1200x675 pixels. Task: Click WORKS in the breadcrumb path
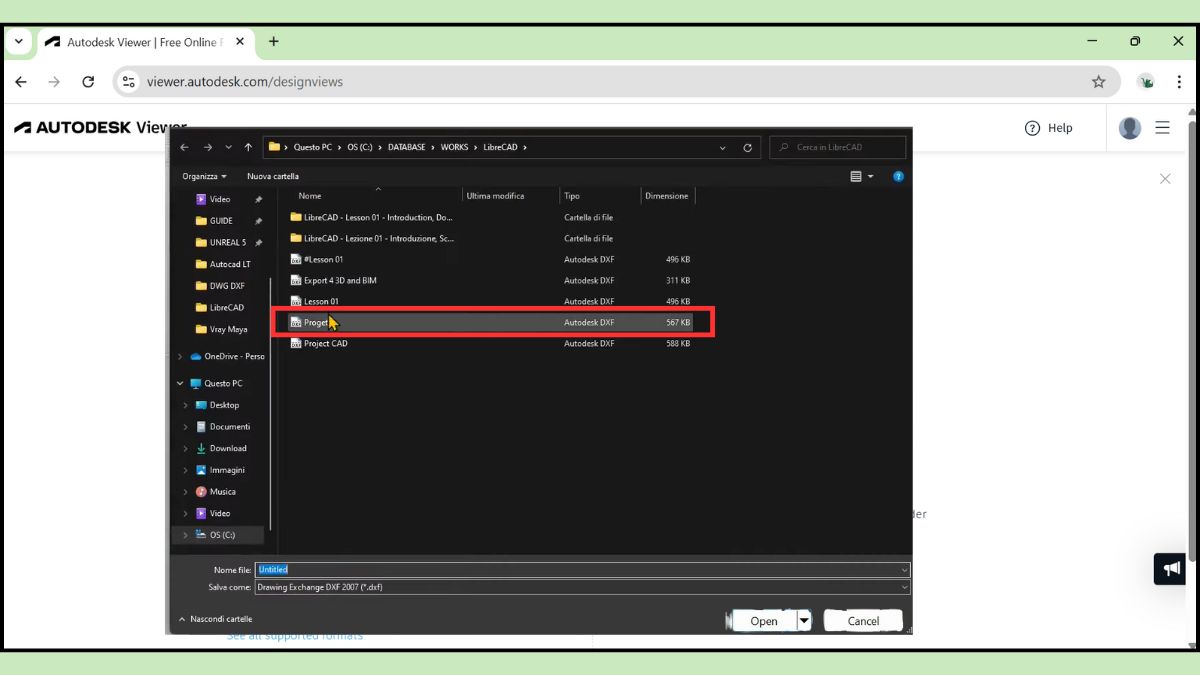coord(454,147)
